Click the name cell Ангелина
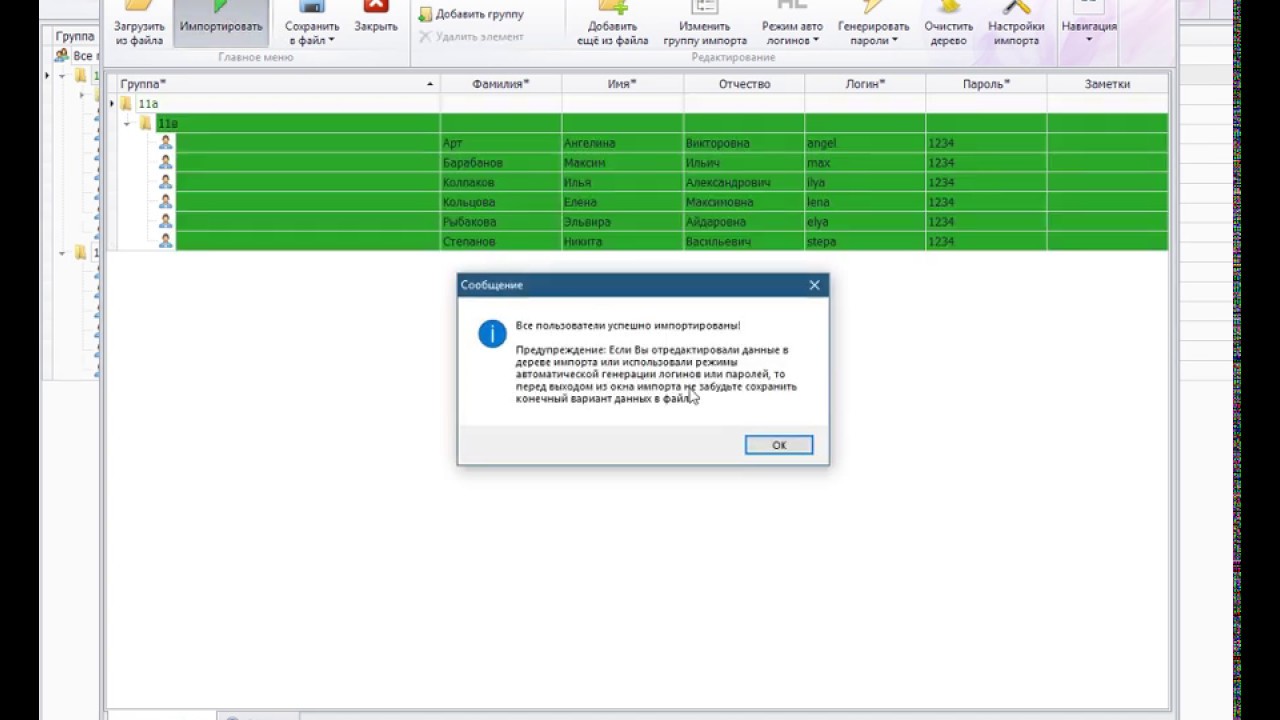The image size is (1280, 720). (x=622, y=143)
